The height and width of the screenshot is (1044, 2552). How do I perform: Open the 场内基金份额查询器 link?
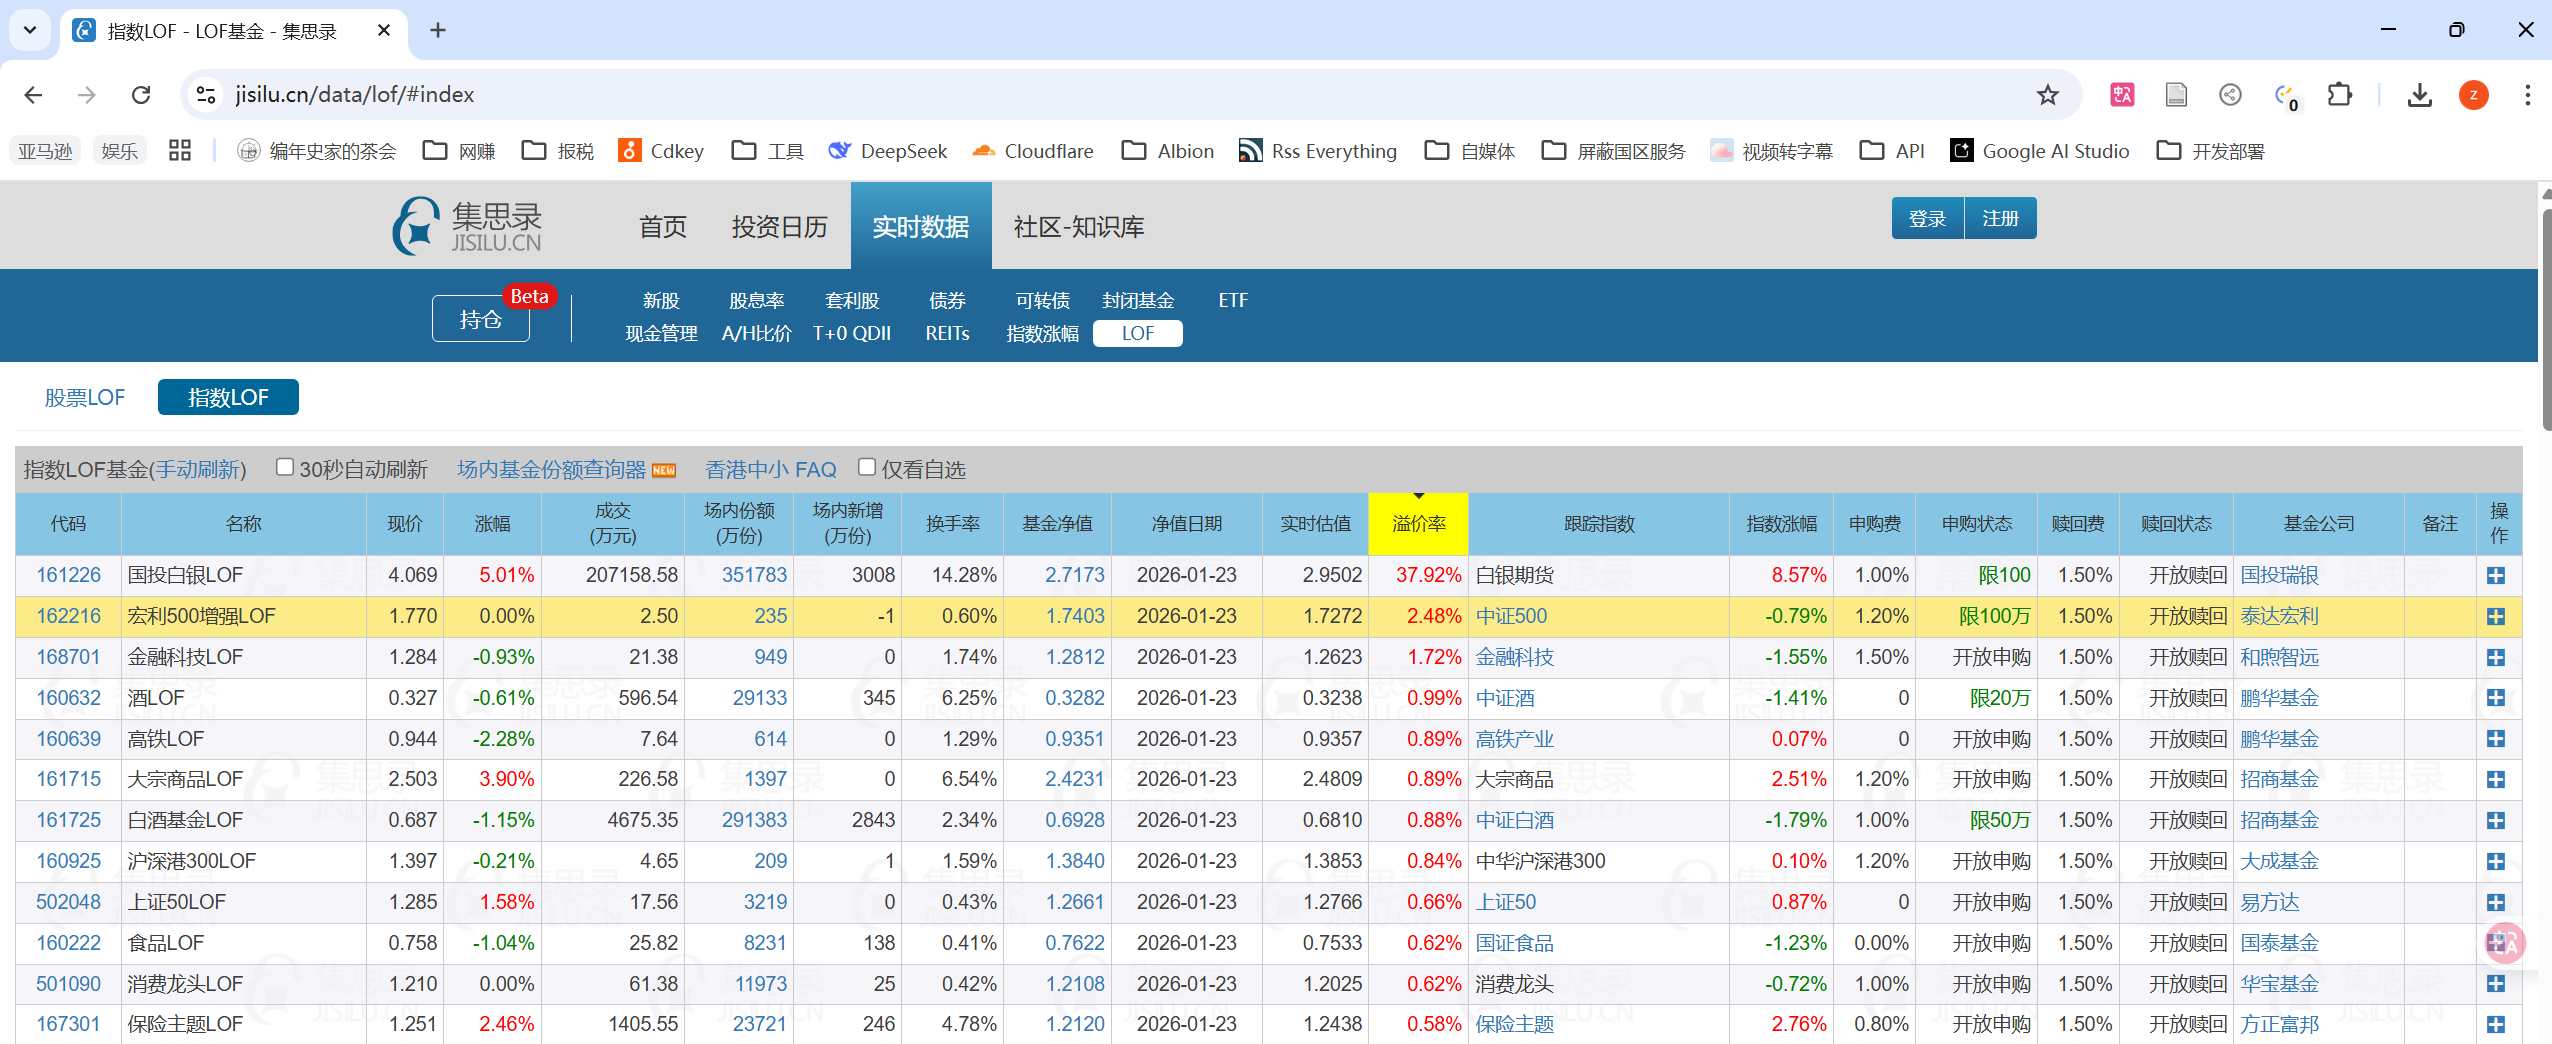pyautogui.click(x=551, y=469)
